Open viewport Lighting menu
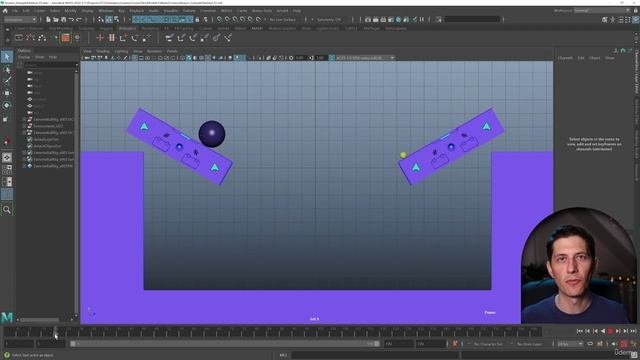The height and width of the screenshot is (360, 640). pos(121,51)
